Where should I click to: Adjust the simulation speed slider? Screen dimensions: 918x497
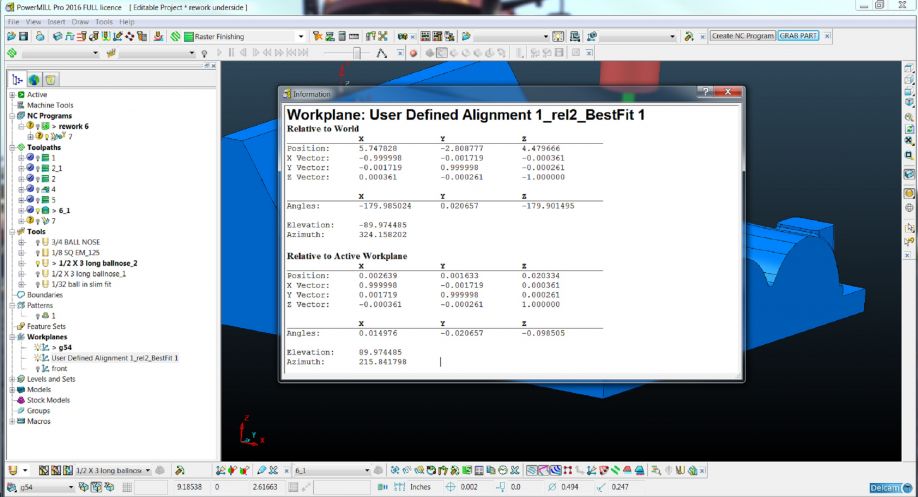(356, 53)
